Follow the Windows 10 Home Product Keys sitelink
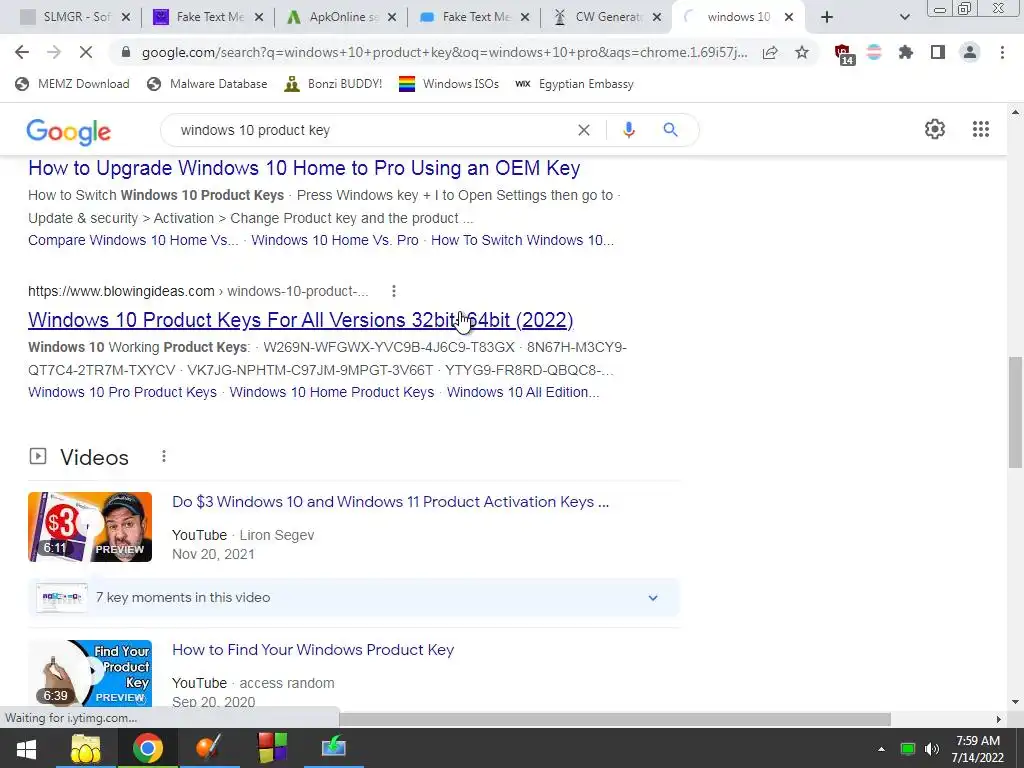This screenshot has height=768, width=1024. (x=332, y=392)
